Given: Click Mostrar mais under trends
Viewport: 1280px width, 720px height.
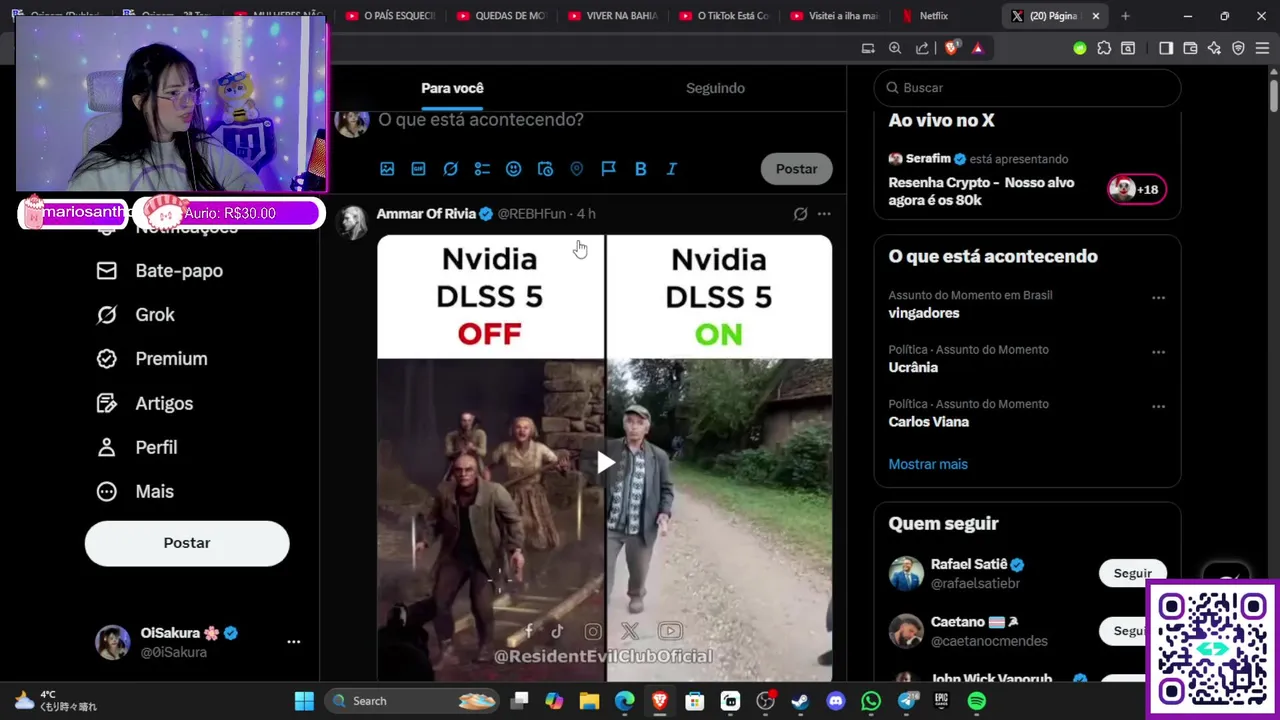Looking at the screenshot, I should [x=928, y=464].
